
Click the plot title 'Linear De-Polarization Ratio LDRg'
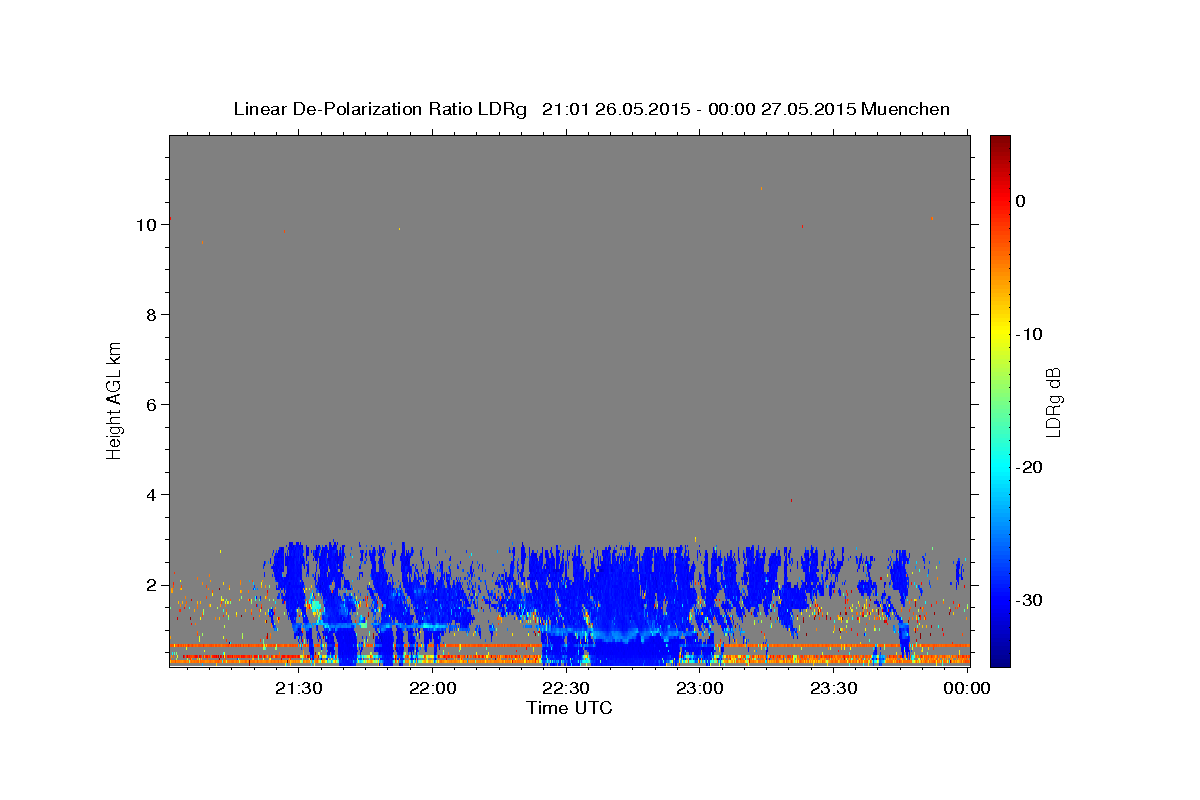click(x=380, y=109)
